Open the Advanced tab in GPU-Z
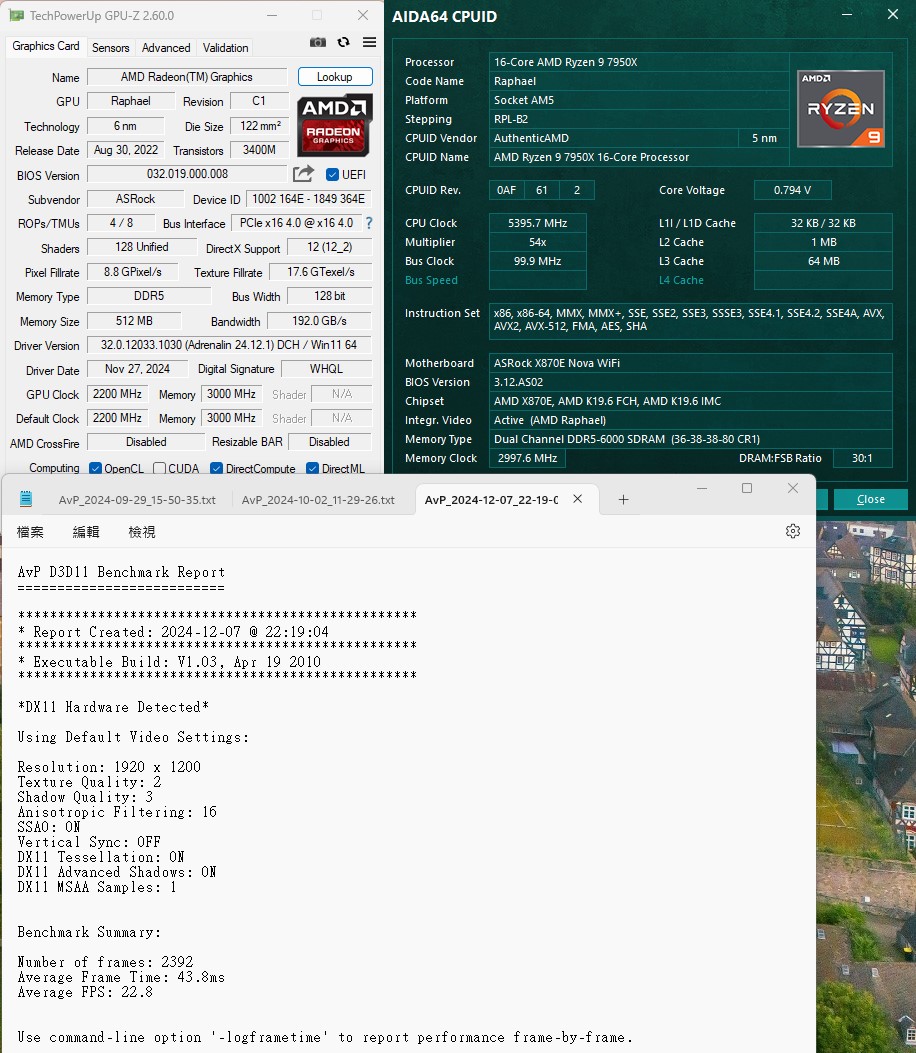The image size is (916, 1053). pyautogui.click(x=166, y=48)
